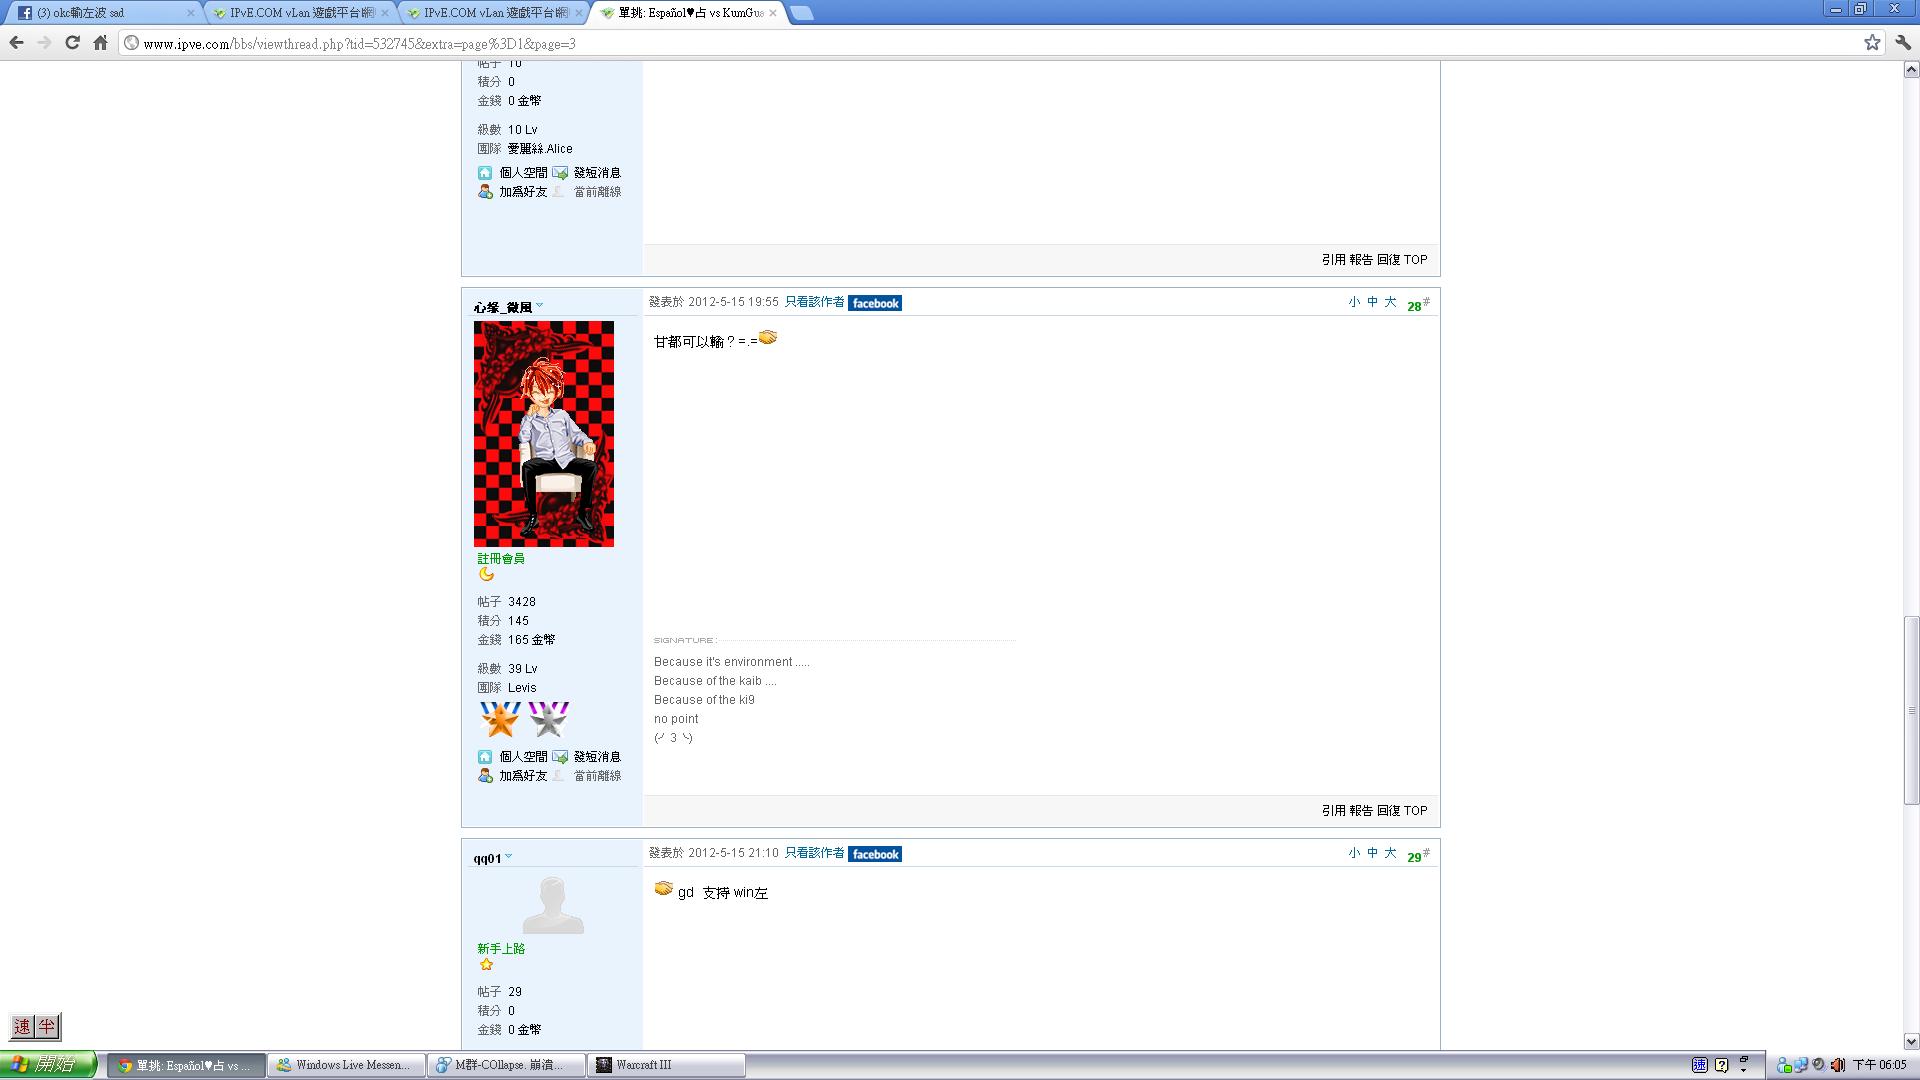Viewport: 1920px width, 1080px height.
Task: Set post 28 font size to 小
Action: [x=1354, y=302]
